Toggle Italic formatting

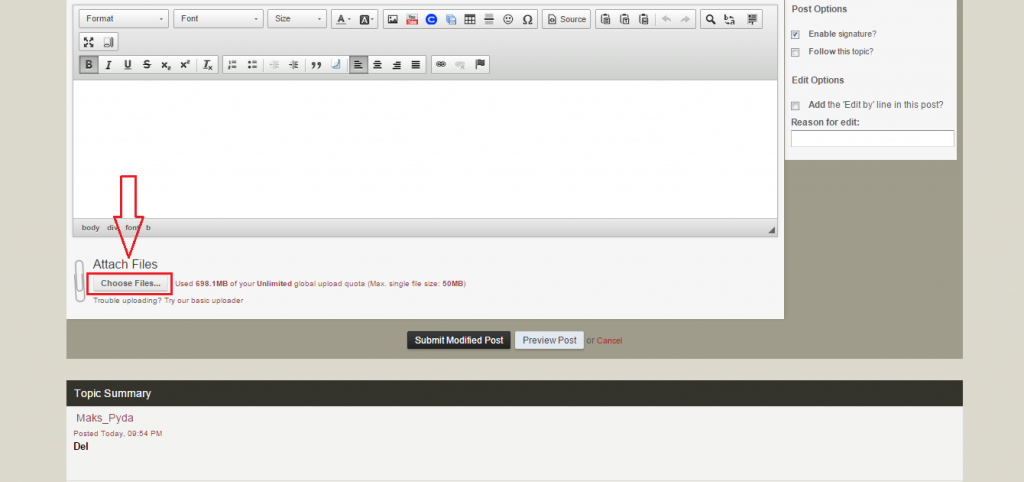point(108,64)
